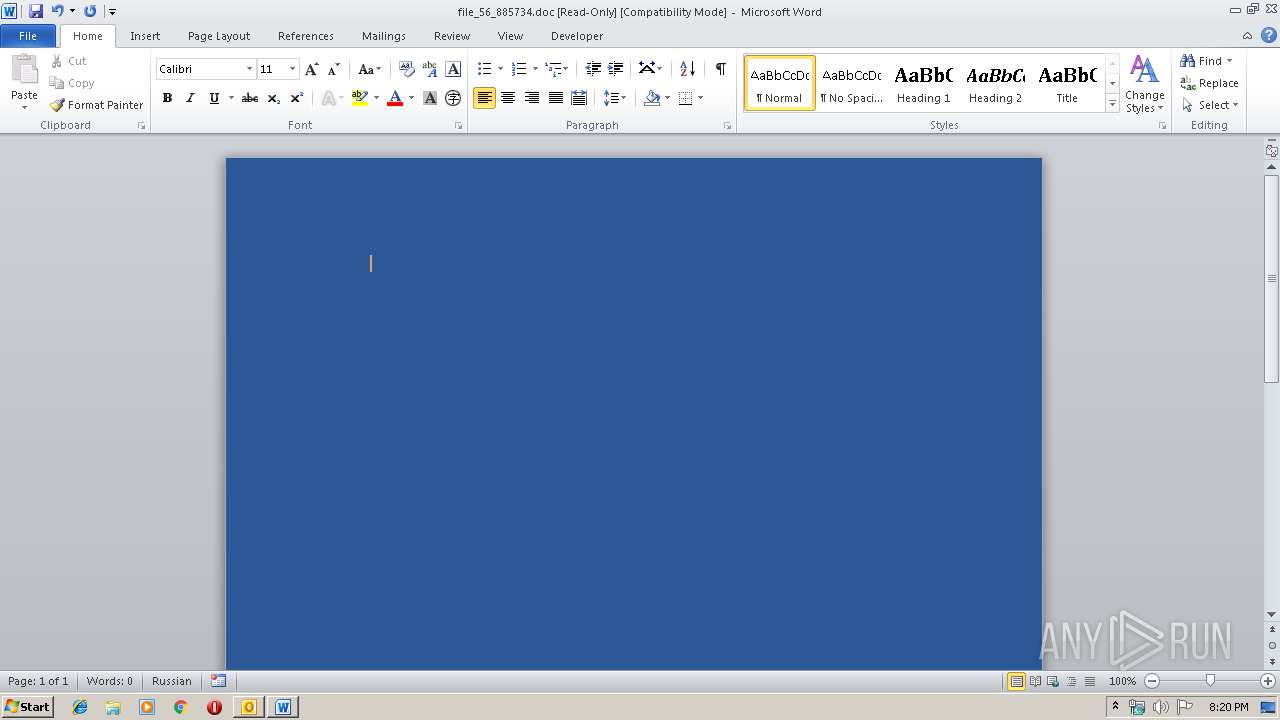Click the Paste clipboard icon
Screen dimensions: 1280x720
(x=24, y=70)
